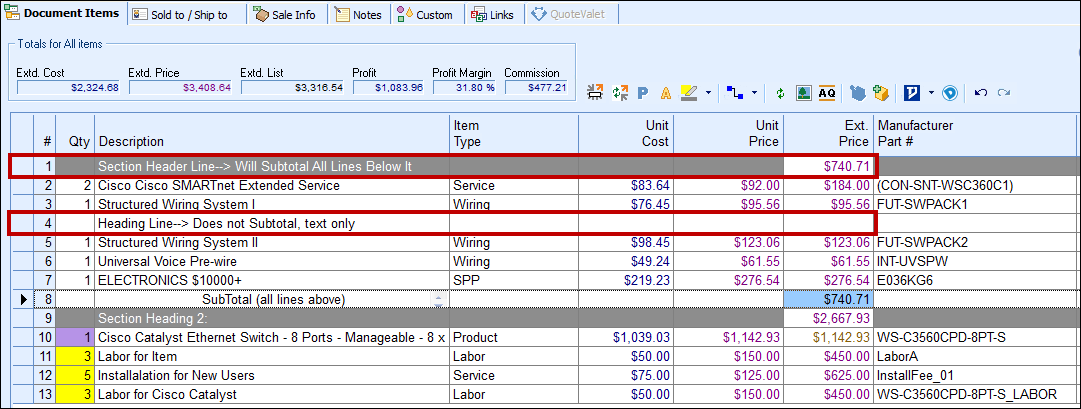Click the picture image toolbar icon

click(x=803, y=93)
